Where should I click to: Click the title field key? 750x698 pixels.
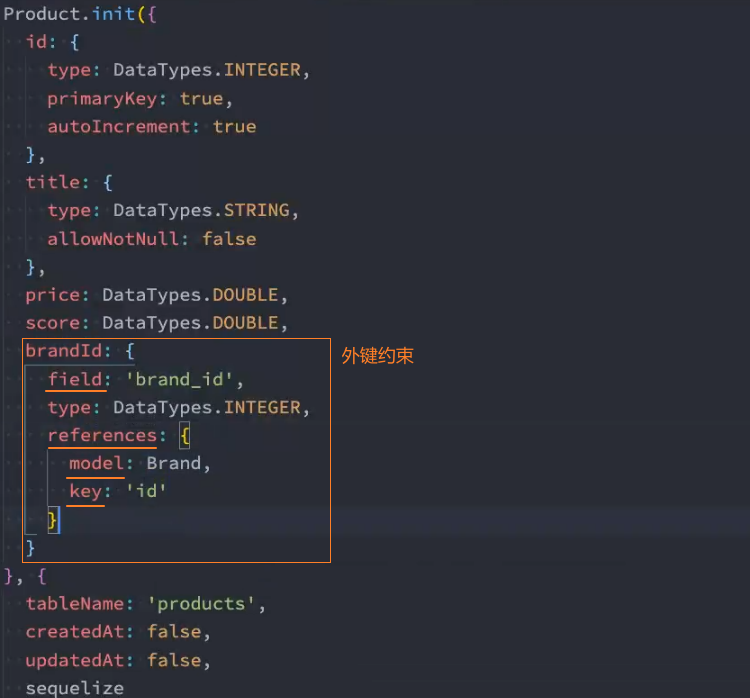click(x=53, y=183)
